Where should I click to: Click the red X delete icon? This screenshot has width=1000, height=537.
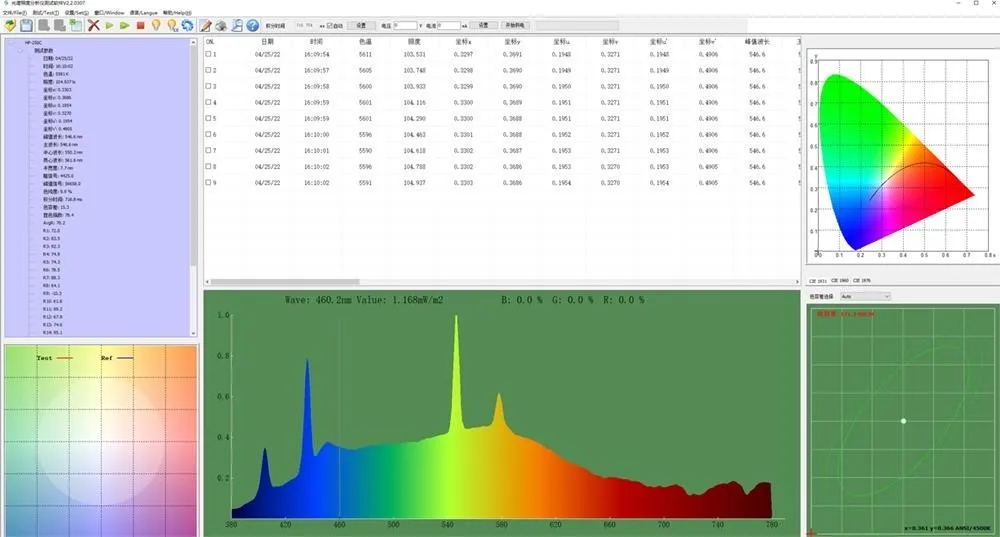coord(93,24)
